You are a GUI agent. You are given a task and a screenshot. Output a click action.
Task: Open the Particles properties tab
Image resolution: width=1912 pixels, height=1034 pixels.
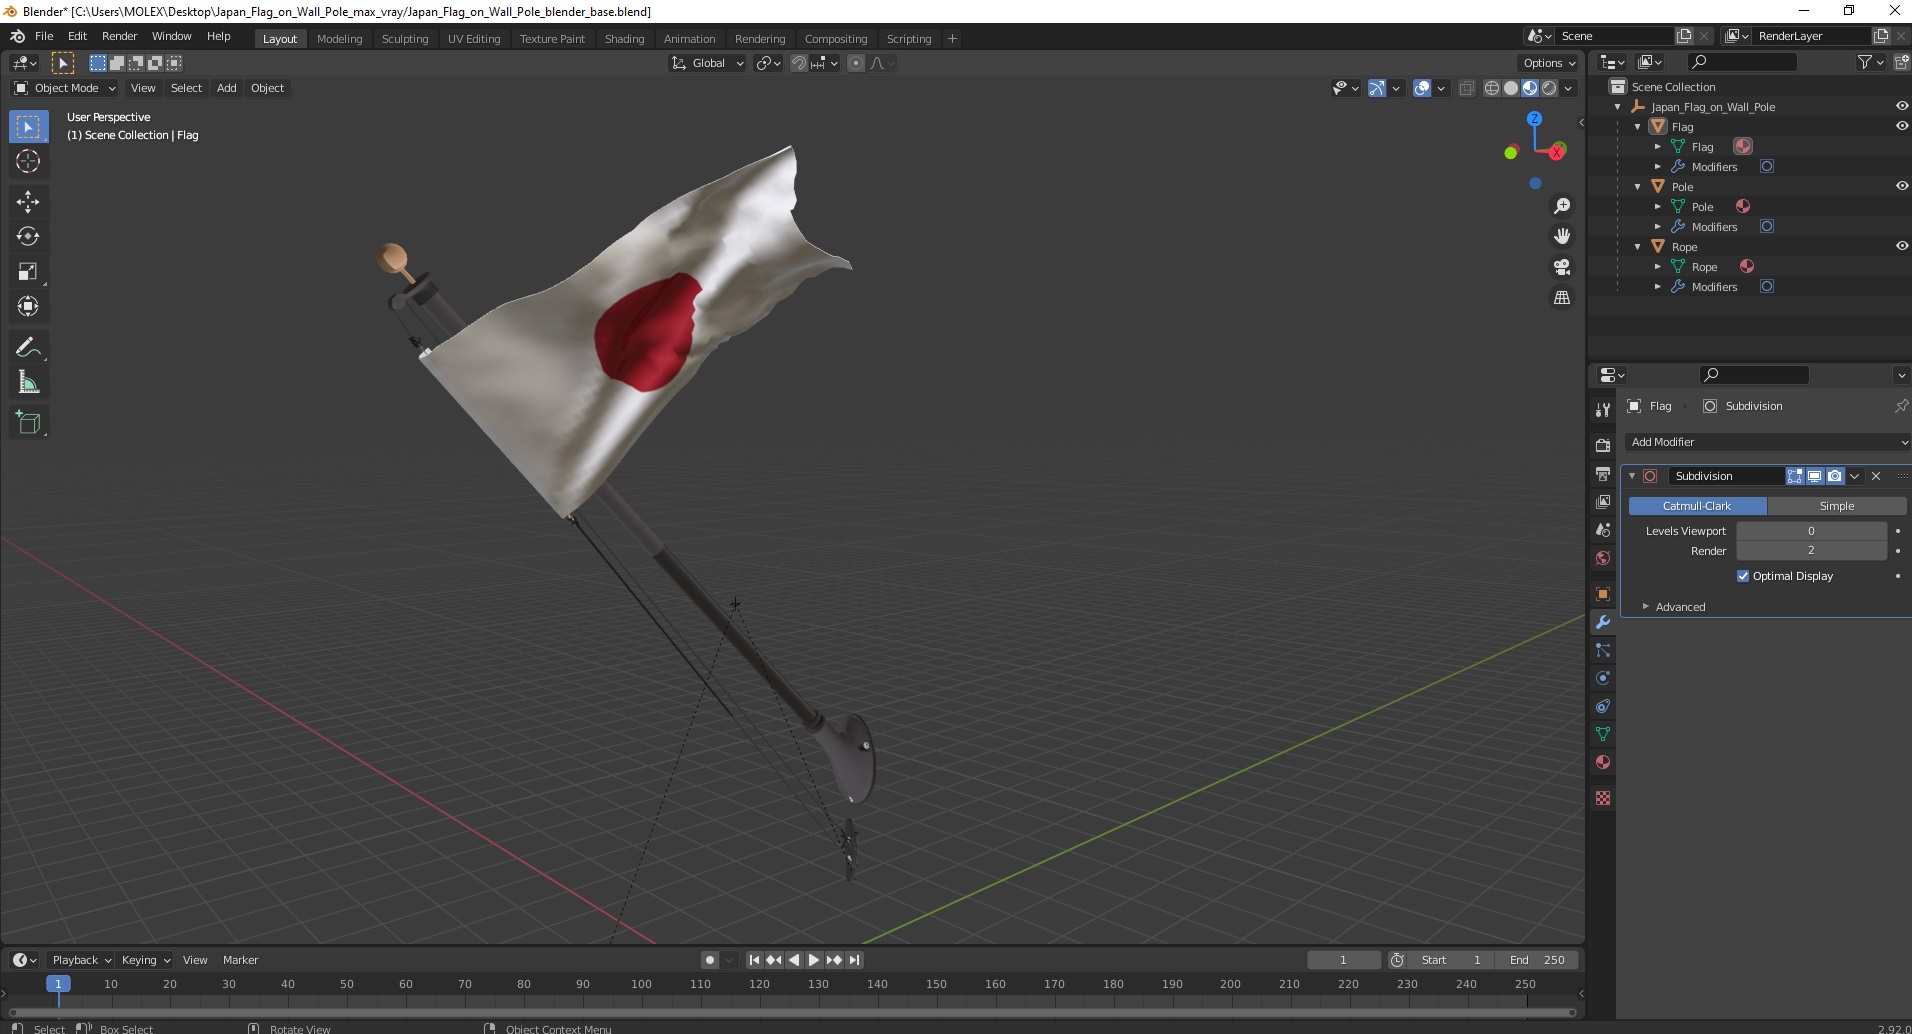click(1603, 650)
